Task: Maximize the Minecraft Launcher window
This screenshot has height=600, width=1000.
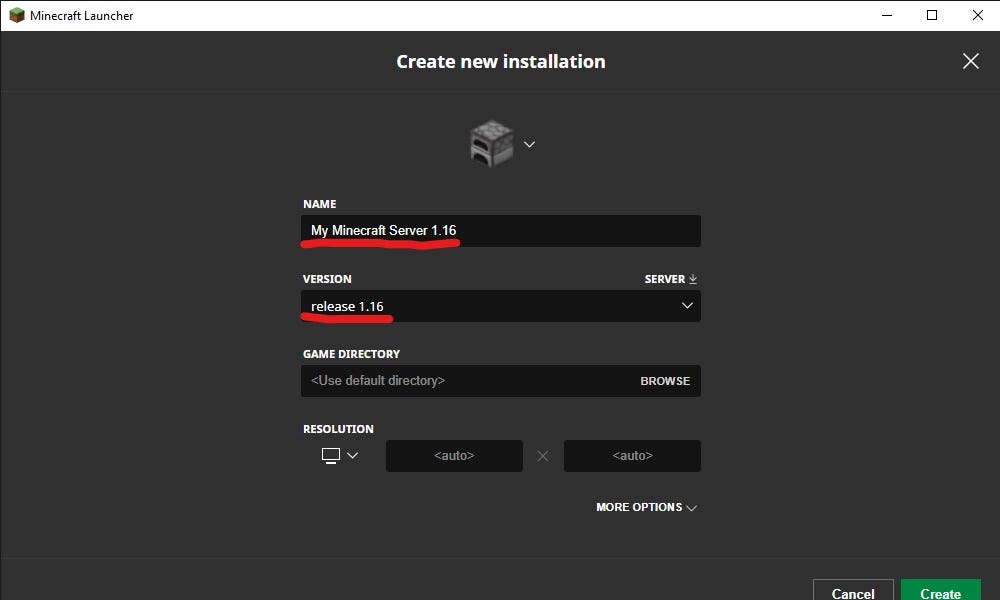Action: click(932, 15)
